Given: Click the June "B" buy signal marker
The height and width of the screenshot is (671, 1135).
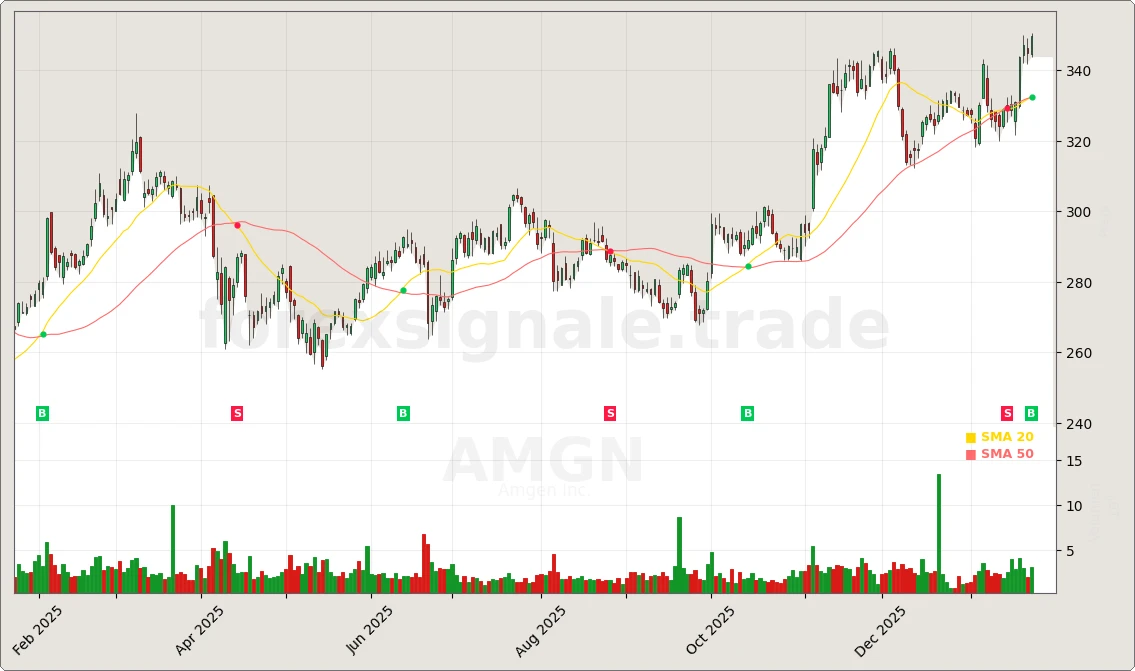Looking at the screenshot, I should (x=402, y=413).
